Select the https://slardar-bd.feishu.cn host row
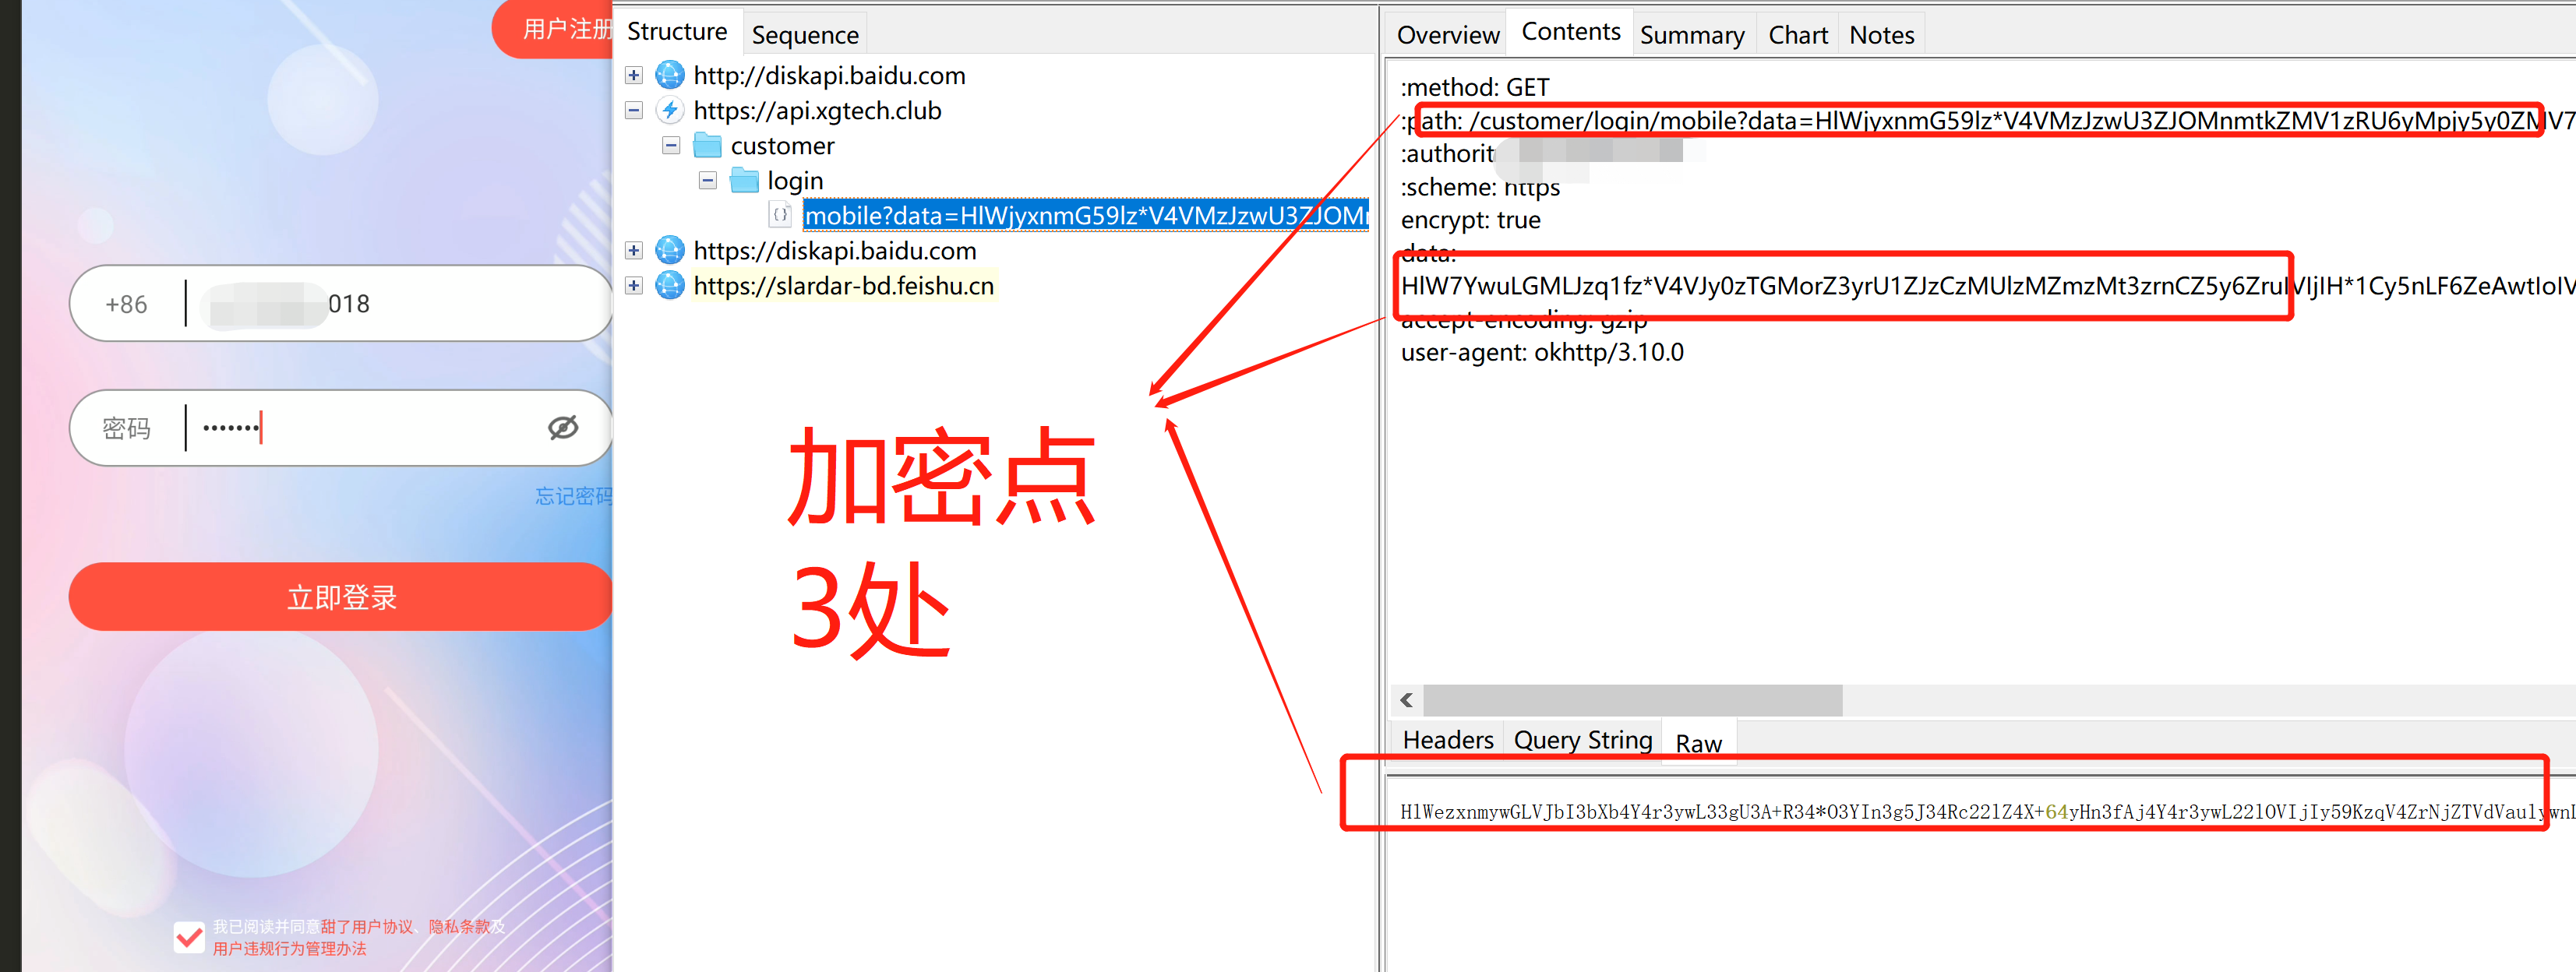This screenshot has height=972, width=2576. (843, 285)
